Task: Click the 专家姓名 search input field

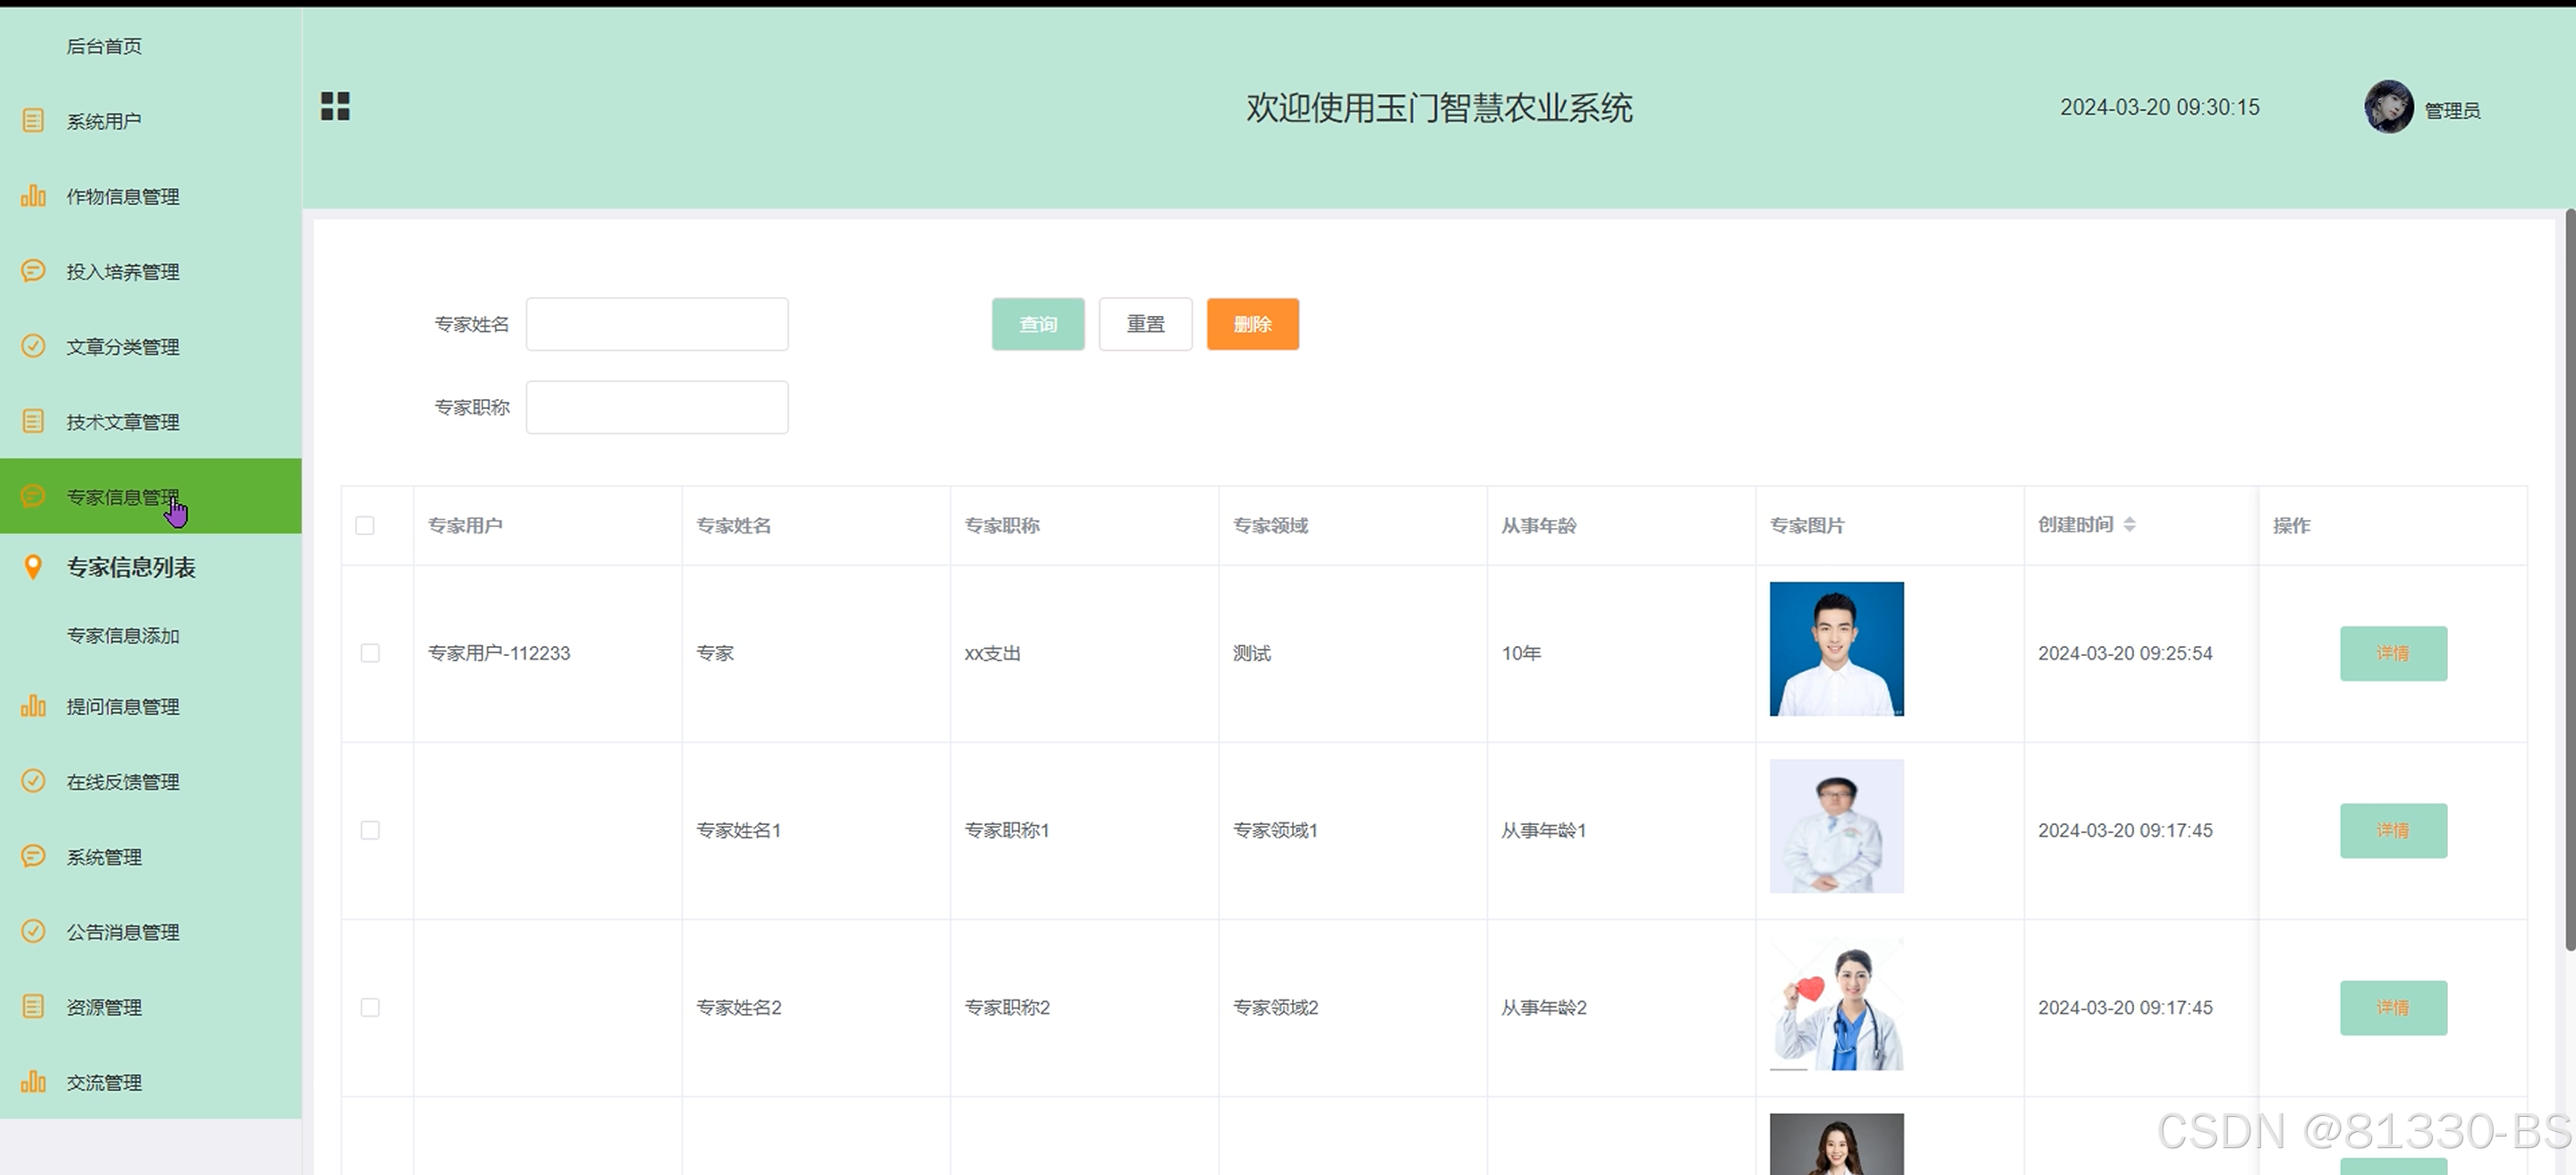Action: tap(657, 324)
